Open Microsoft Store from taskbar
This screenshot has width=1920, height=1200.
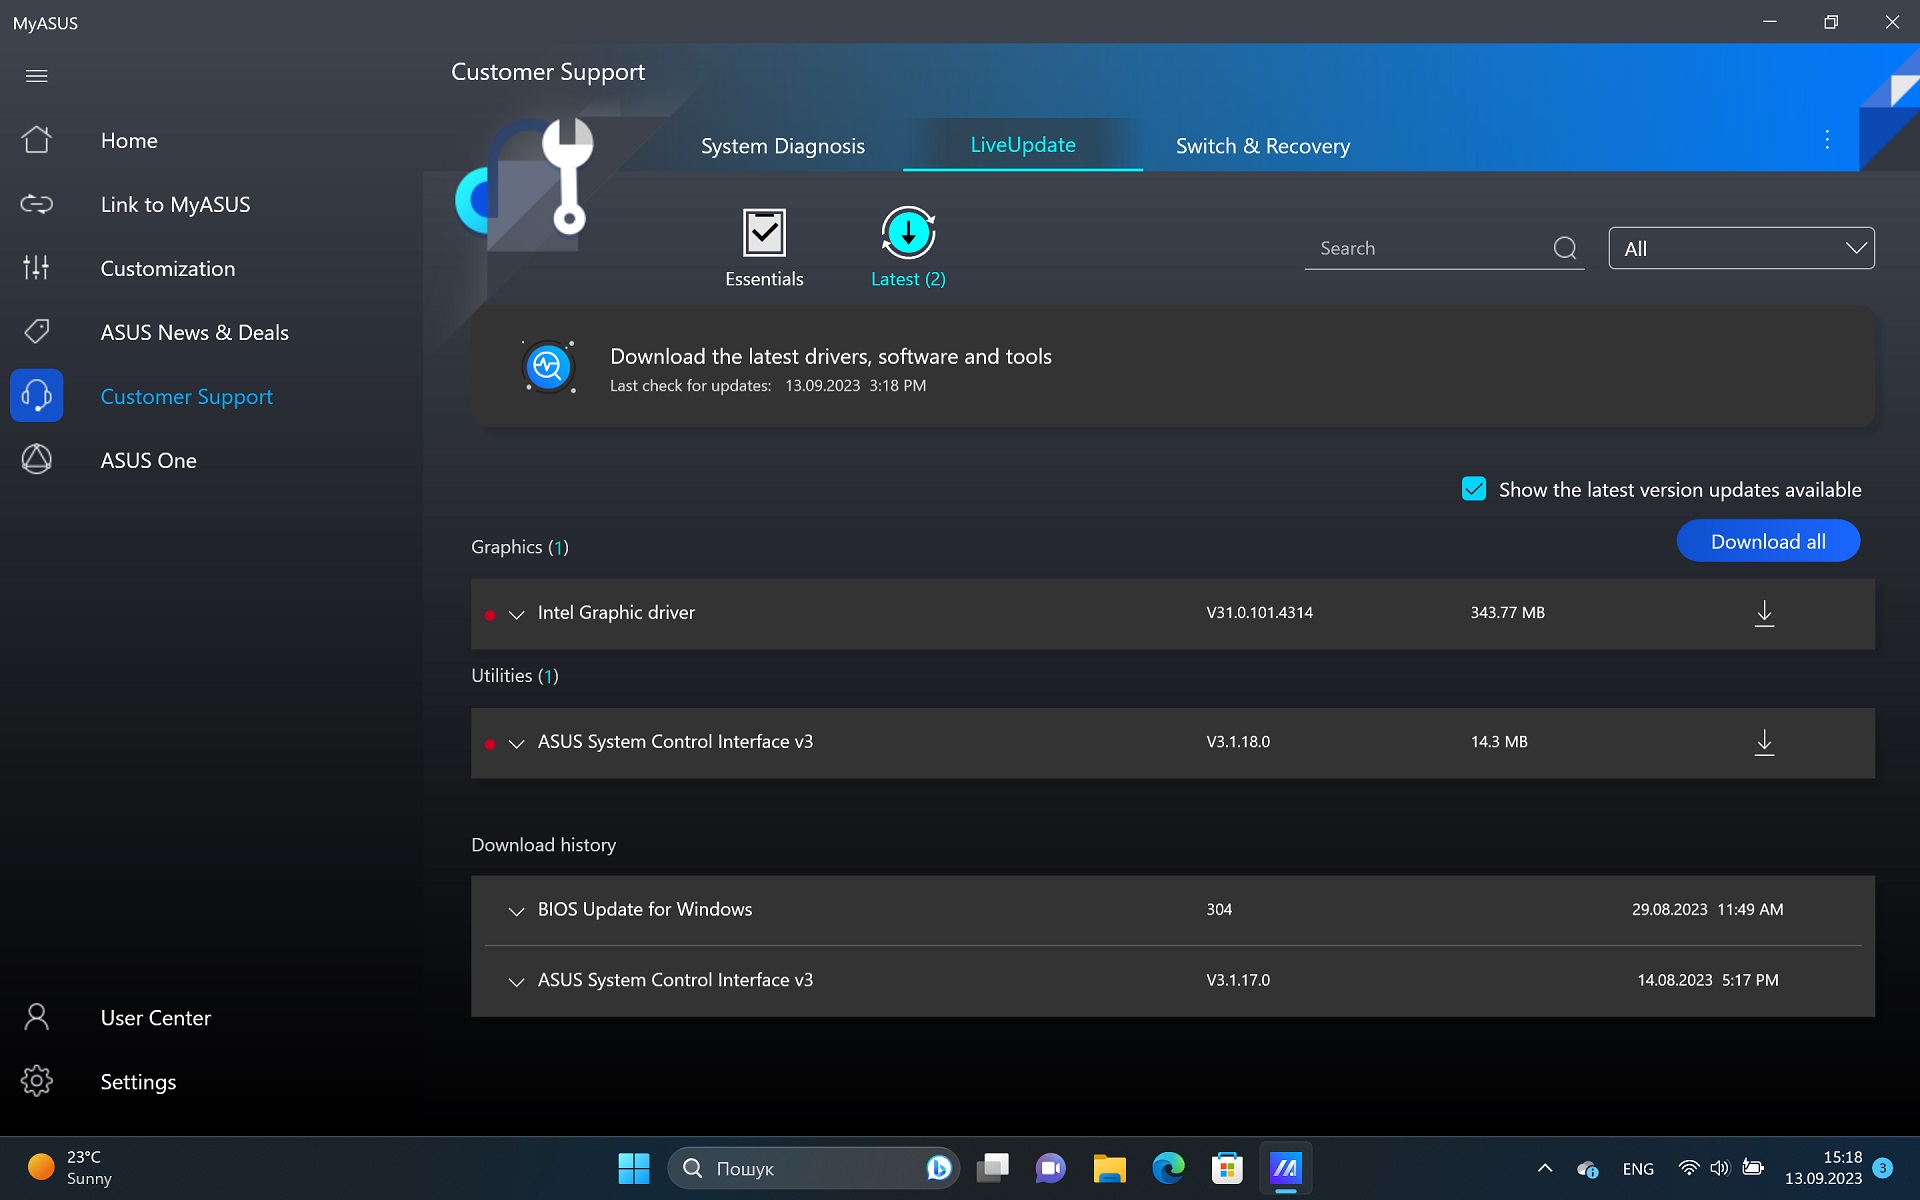coord(1227,1168)
